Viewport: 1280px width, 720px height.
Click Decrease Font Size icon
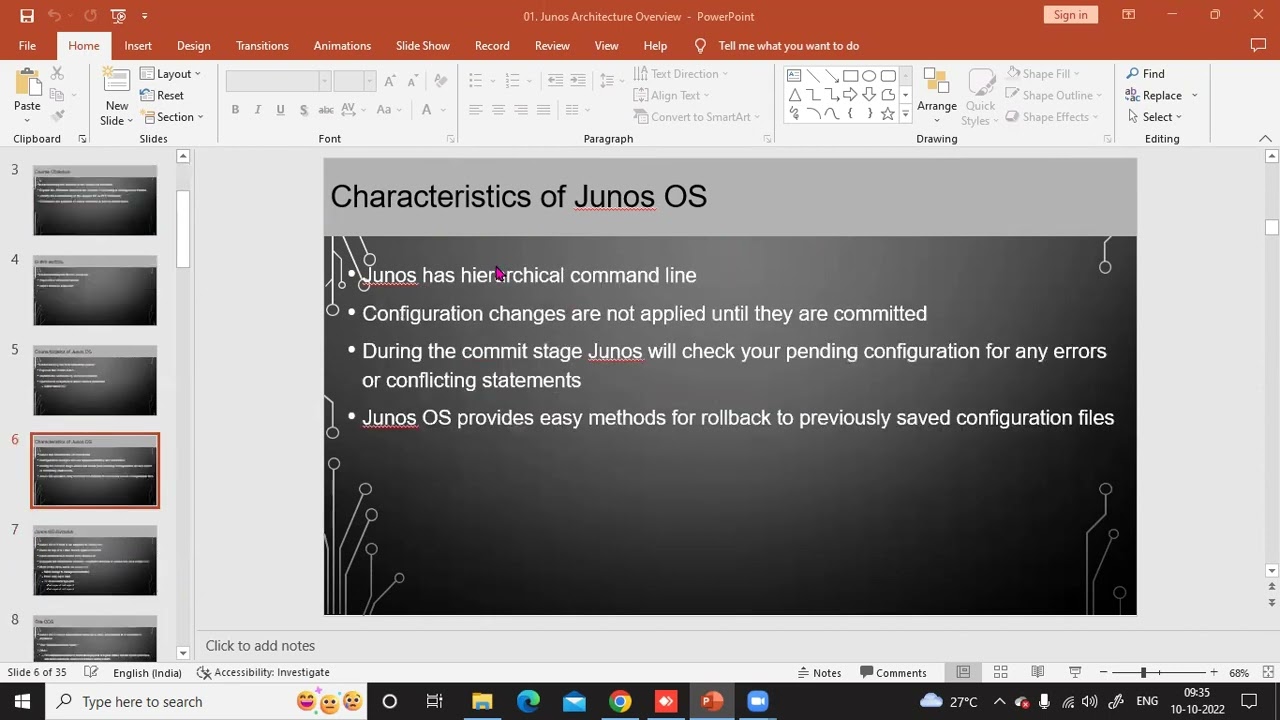click(412, 81)
